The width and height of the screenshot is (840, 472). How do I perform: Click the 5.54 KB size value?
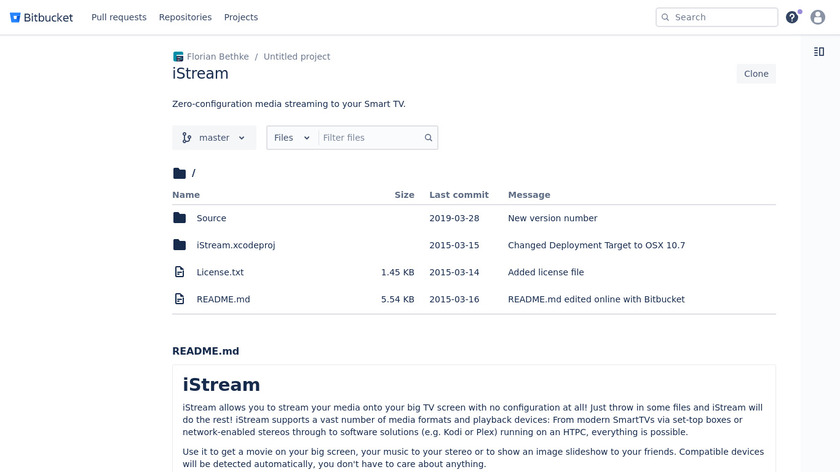pos(398,299)
